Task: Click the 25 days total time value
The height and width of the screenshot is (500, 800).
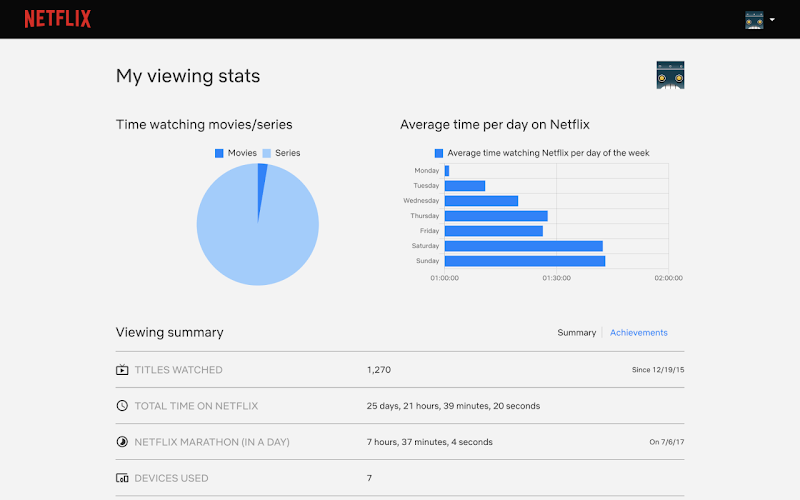Action: (453, 406)
